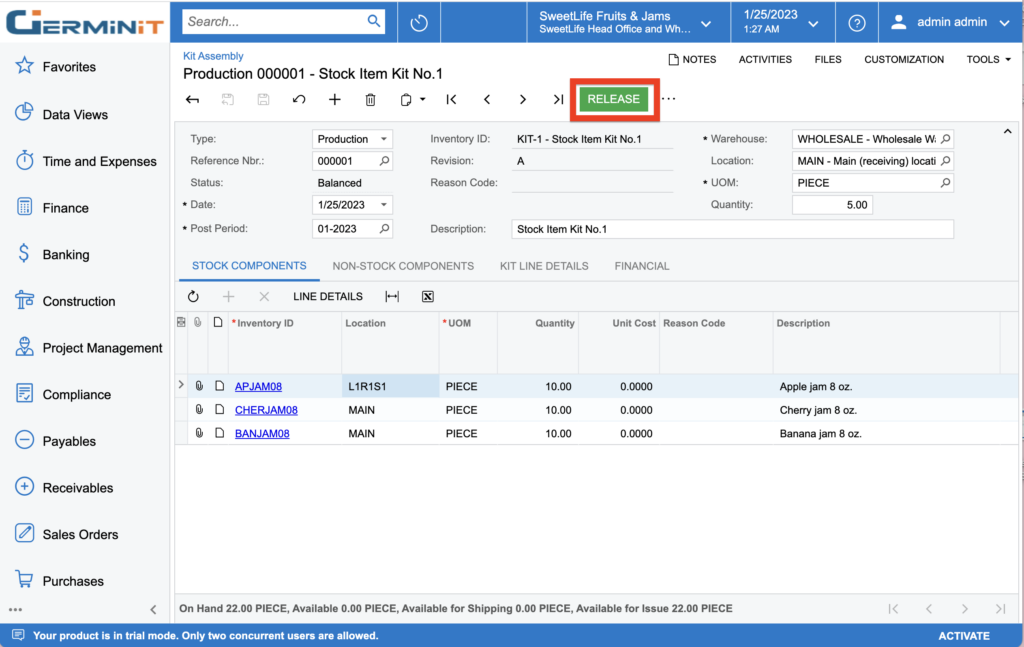1024x647 pixels.
Task: Open the recent history clock icon
Action: click(x=419, y=22)
